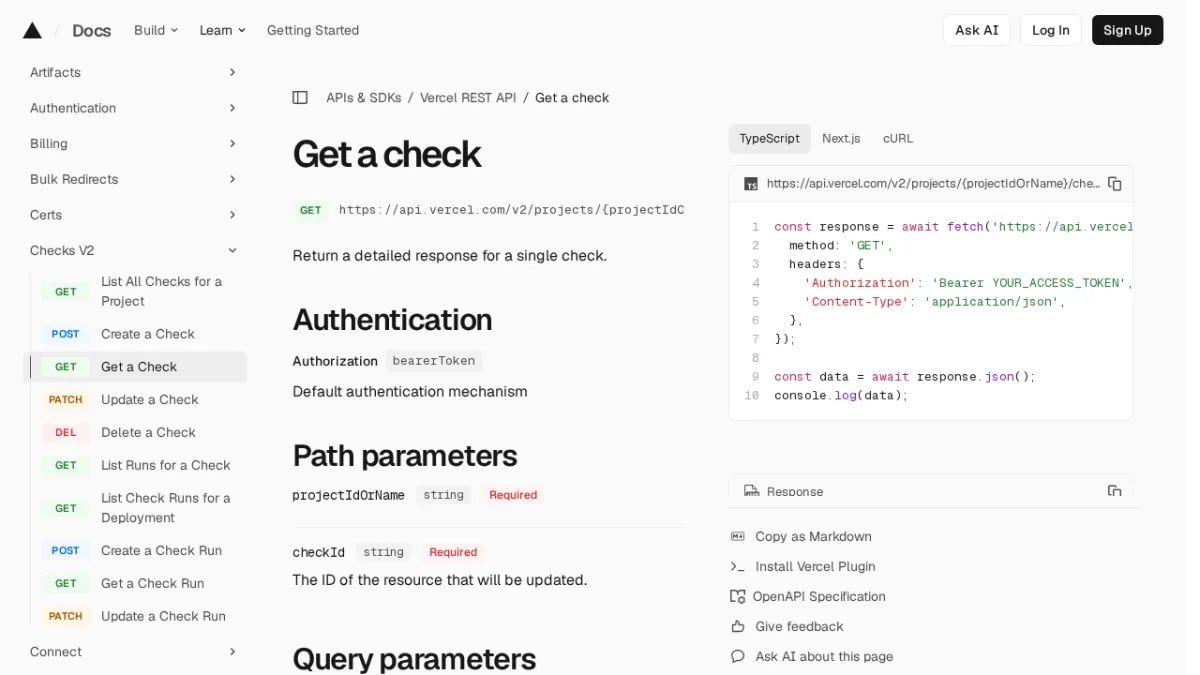Switch to the TypeScript code tab
The width and height of the screenshot is (1200, 675).
tap(769, 138)
